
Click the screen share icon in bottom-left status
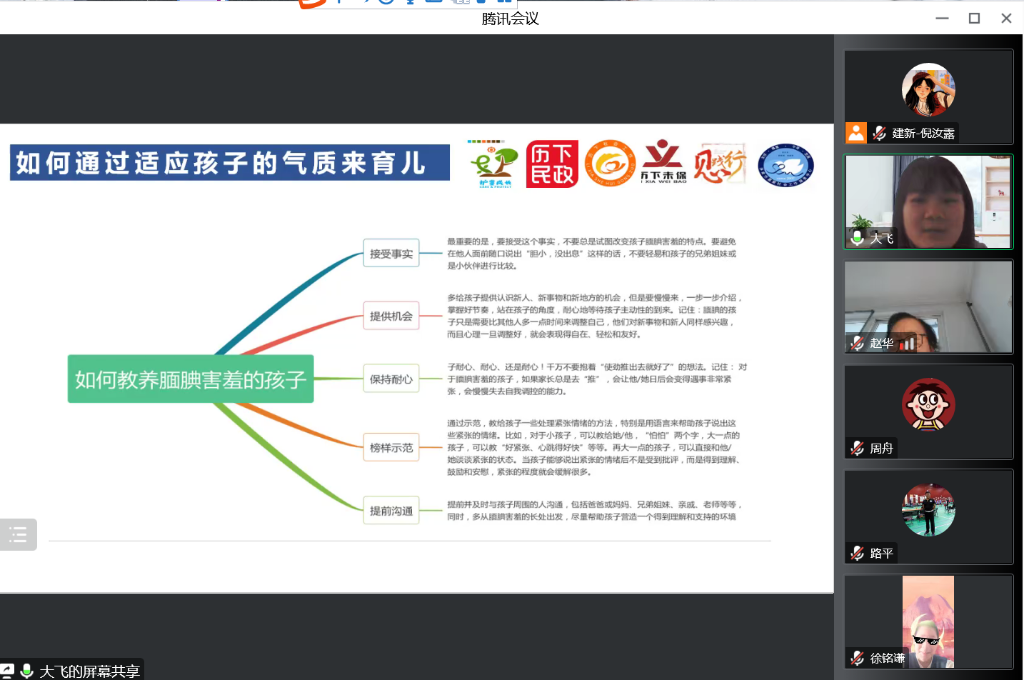click(8, 671)
